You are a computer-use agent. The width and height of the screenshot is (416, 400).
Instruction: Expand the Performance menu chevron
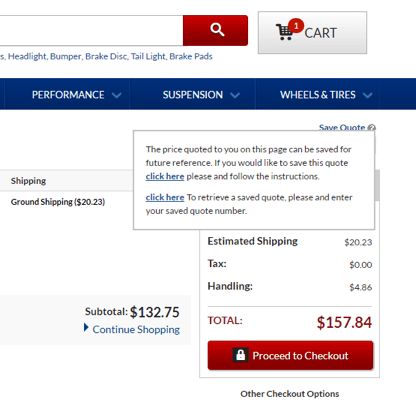click(116, 96)
